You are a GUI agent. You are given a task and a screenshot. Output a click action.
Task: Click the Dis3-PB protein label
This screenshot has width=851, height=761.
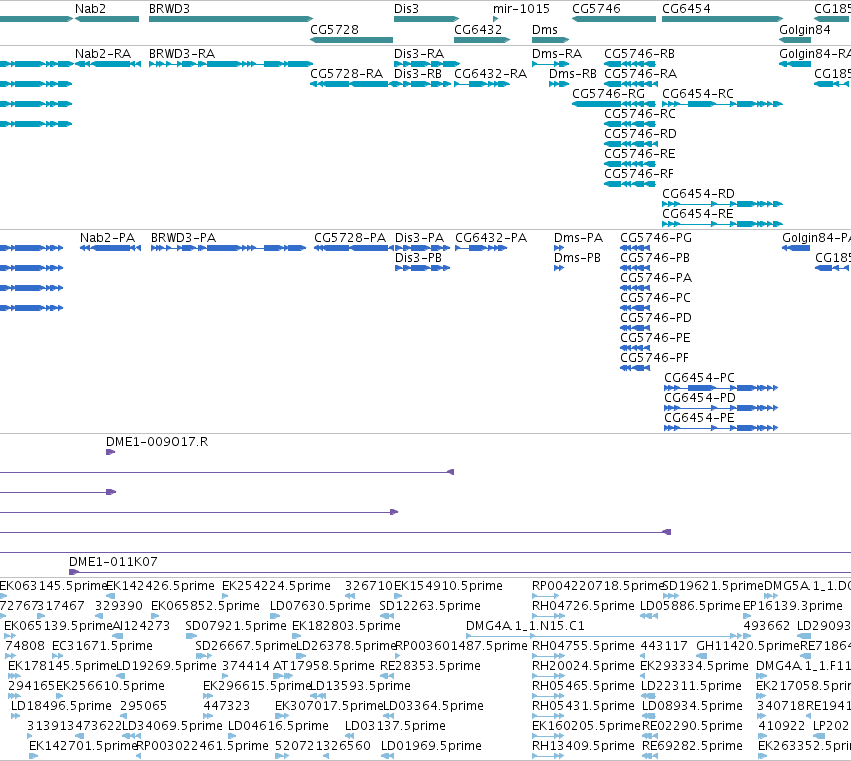click(418, 258)
